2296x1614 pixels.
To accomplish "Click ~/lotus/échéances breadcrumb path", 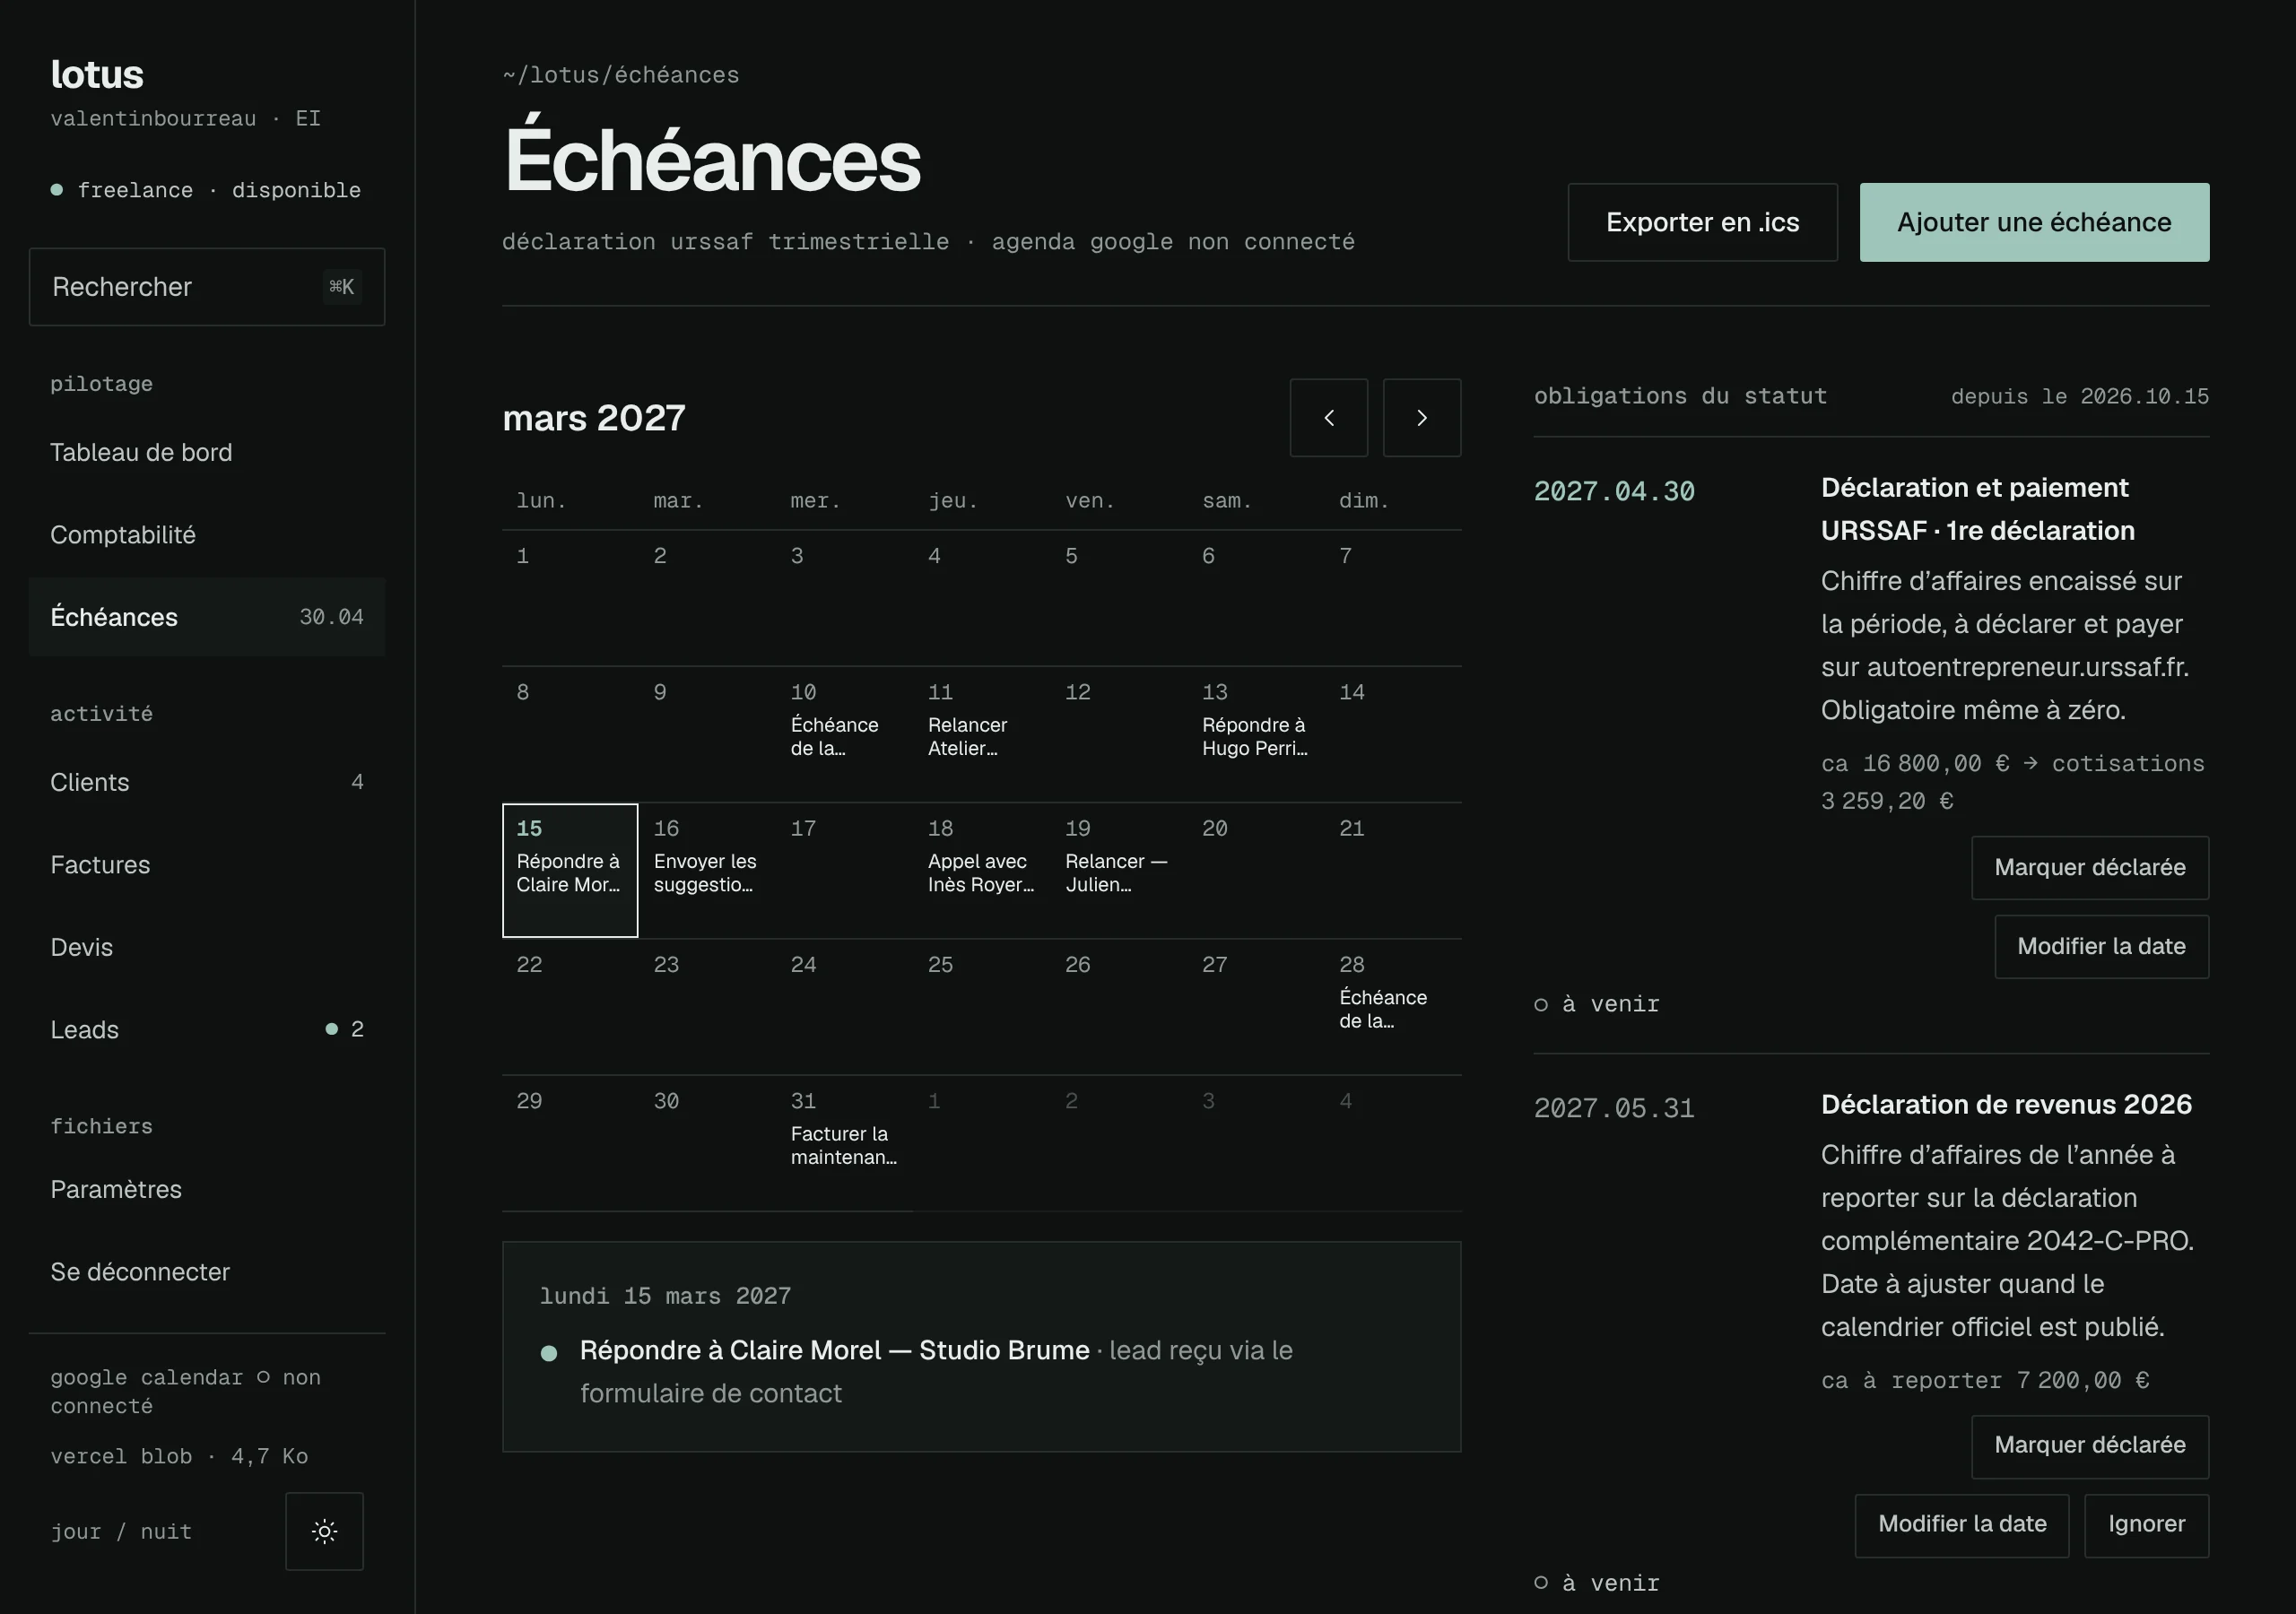I will tap(620, 75).
